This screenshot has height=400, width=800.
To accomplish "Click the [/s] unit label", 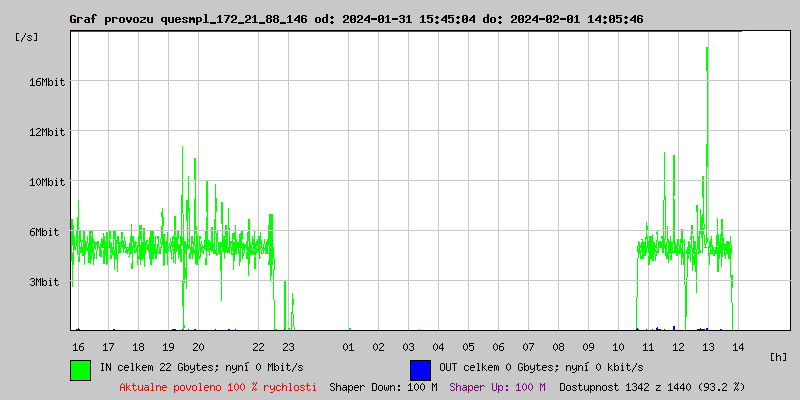I will 27,37.
